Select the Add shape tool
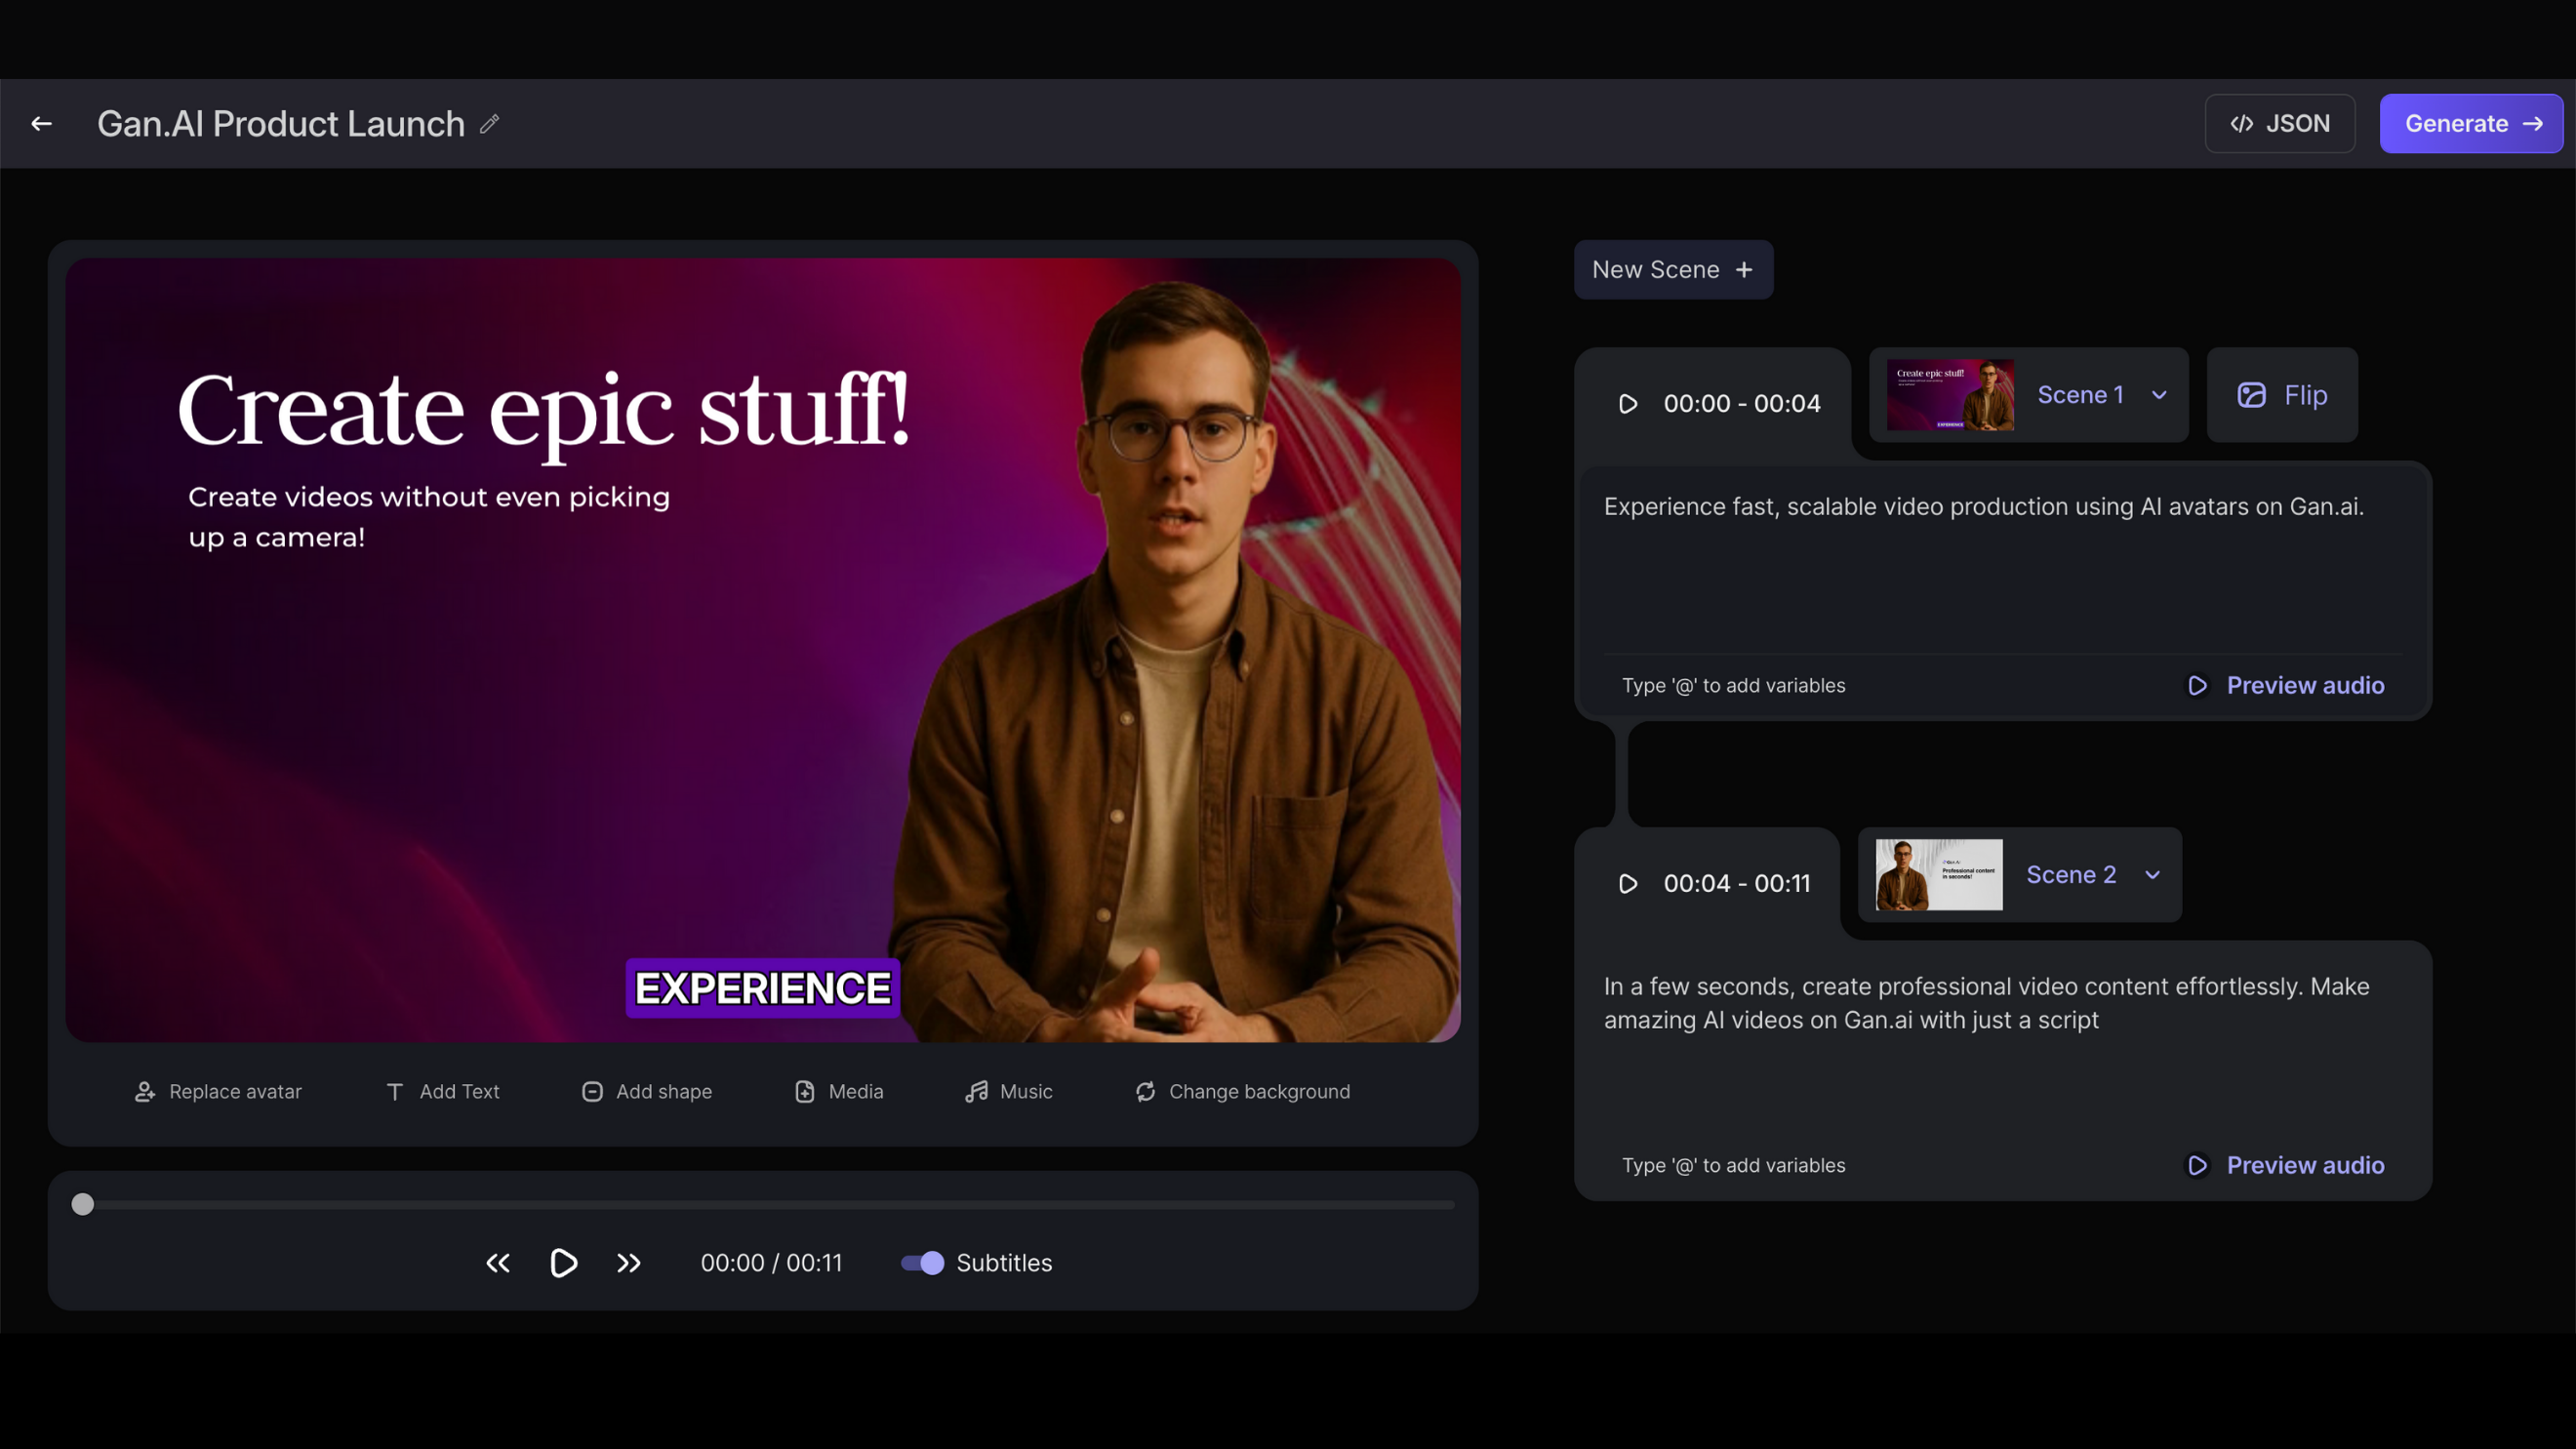Viewport: 2576px width, 1449px height. point(647,1091)
